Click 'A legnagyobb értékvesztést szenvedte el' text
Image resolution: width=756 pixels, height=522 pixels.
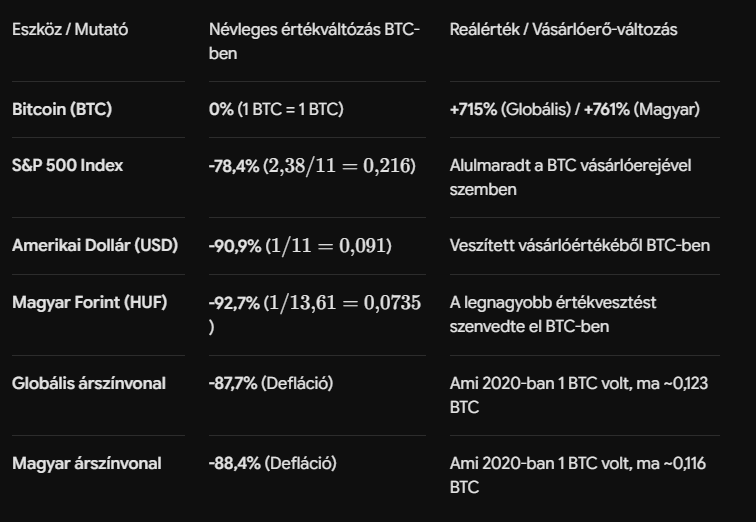click(553, 314)
